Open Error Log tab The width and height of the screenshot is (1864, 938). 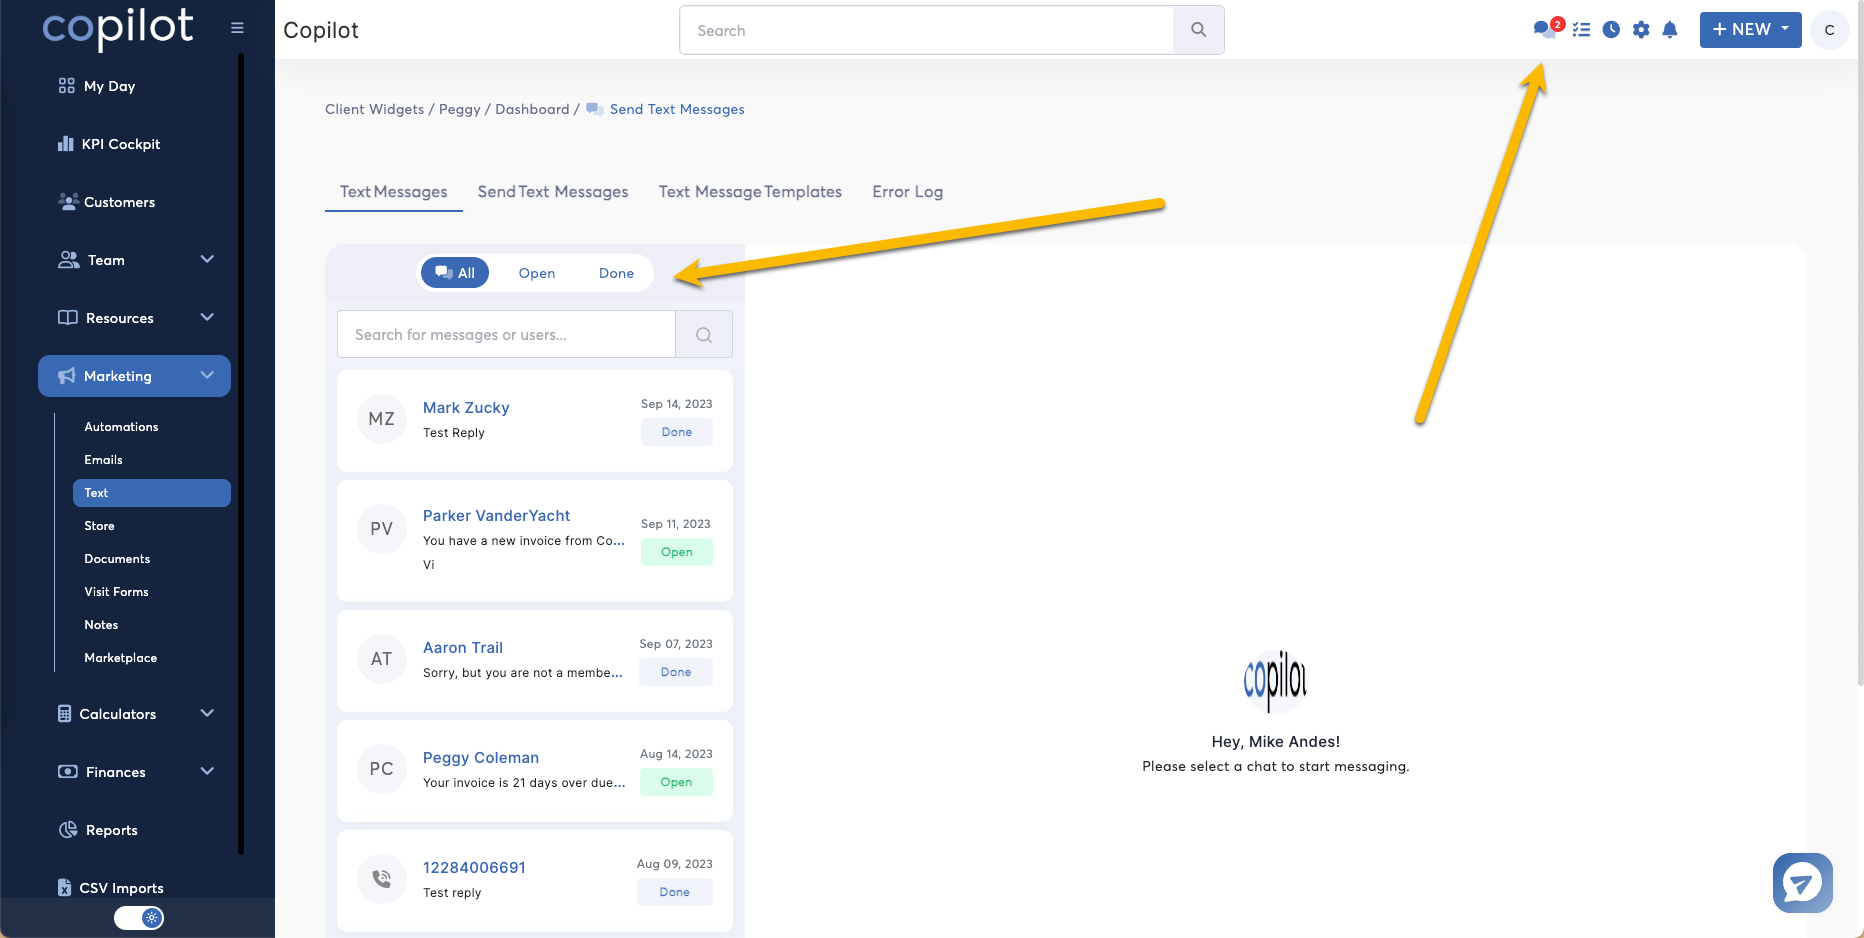click(x=907, y=192)
